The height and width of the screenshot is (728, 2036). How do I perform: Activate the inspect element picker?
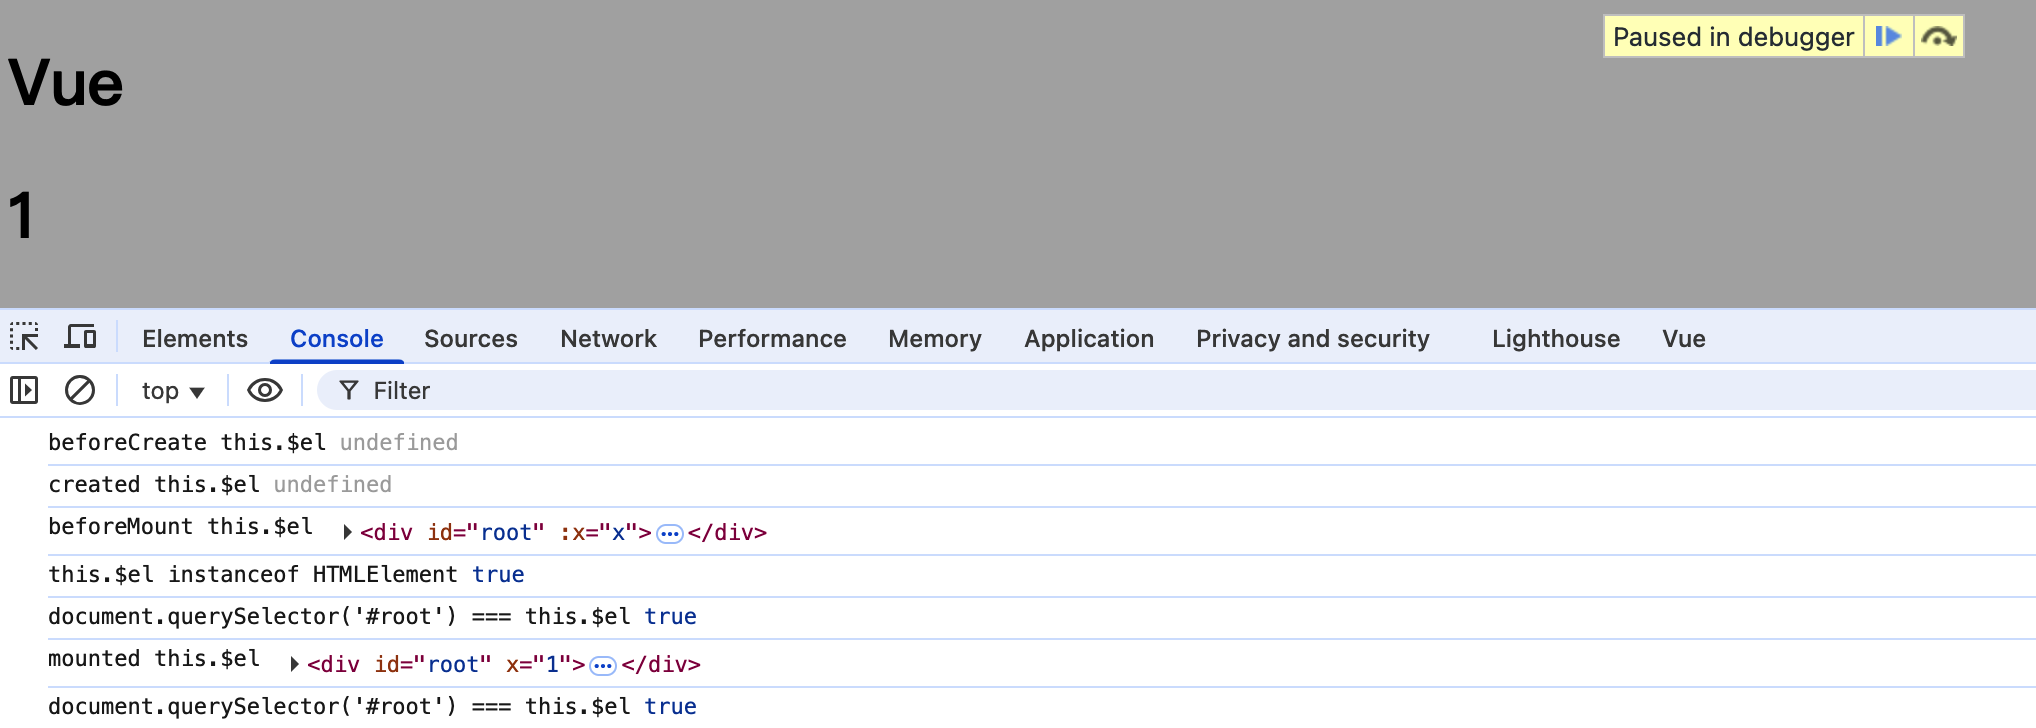click(24, 337)
